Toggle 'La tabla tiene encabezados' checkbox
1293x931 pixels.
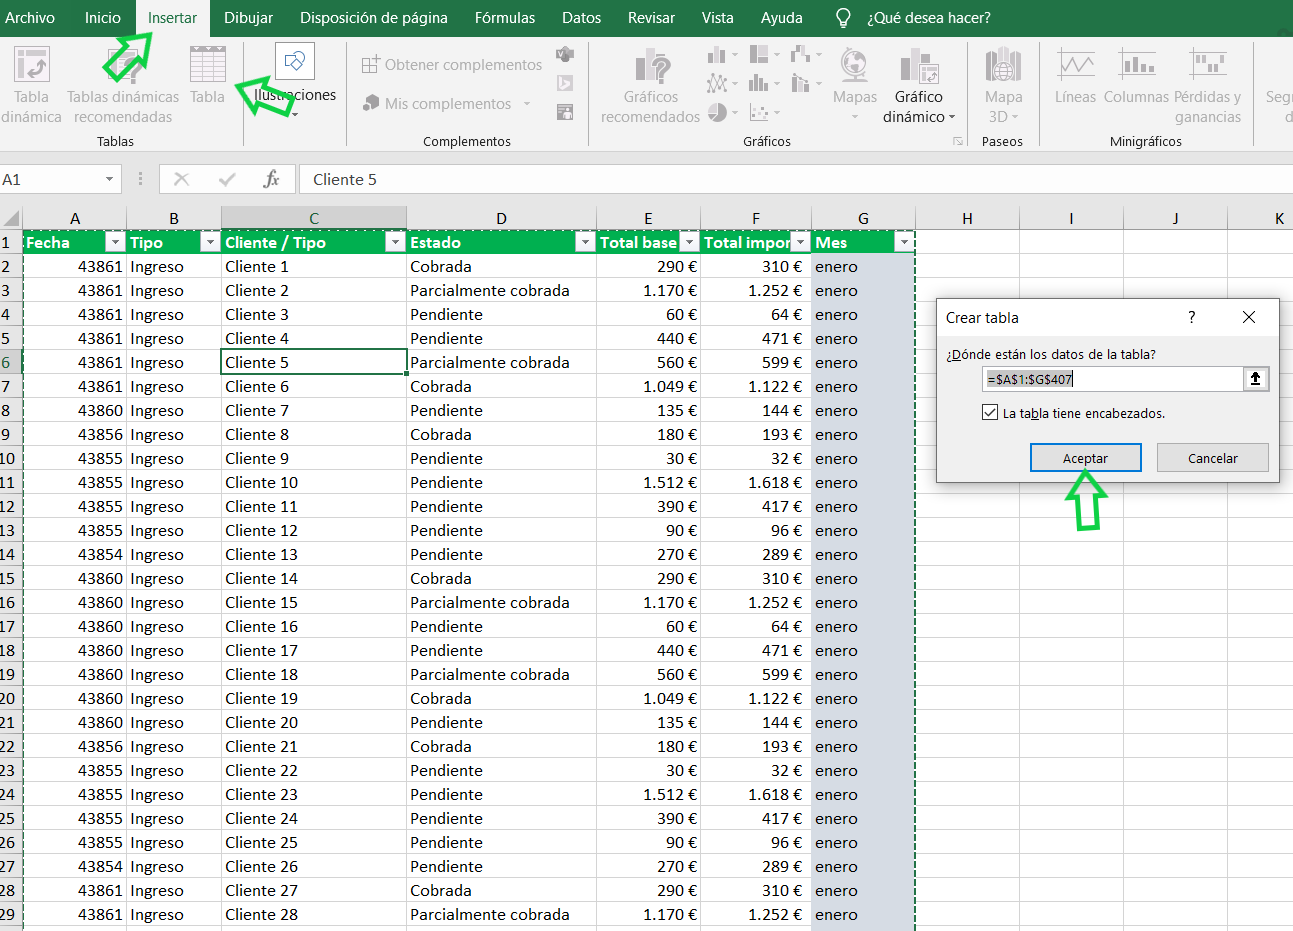click(990, 412)
